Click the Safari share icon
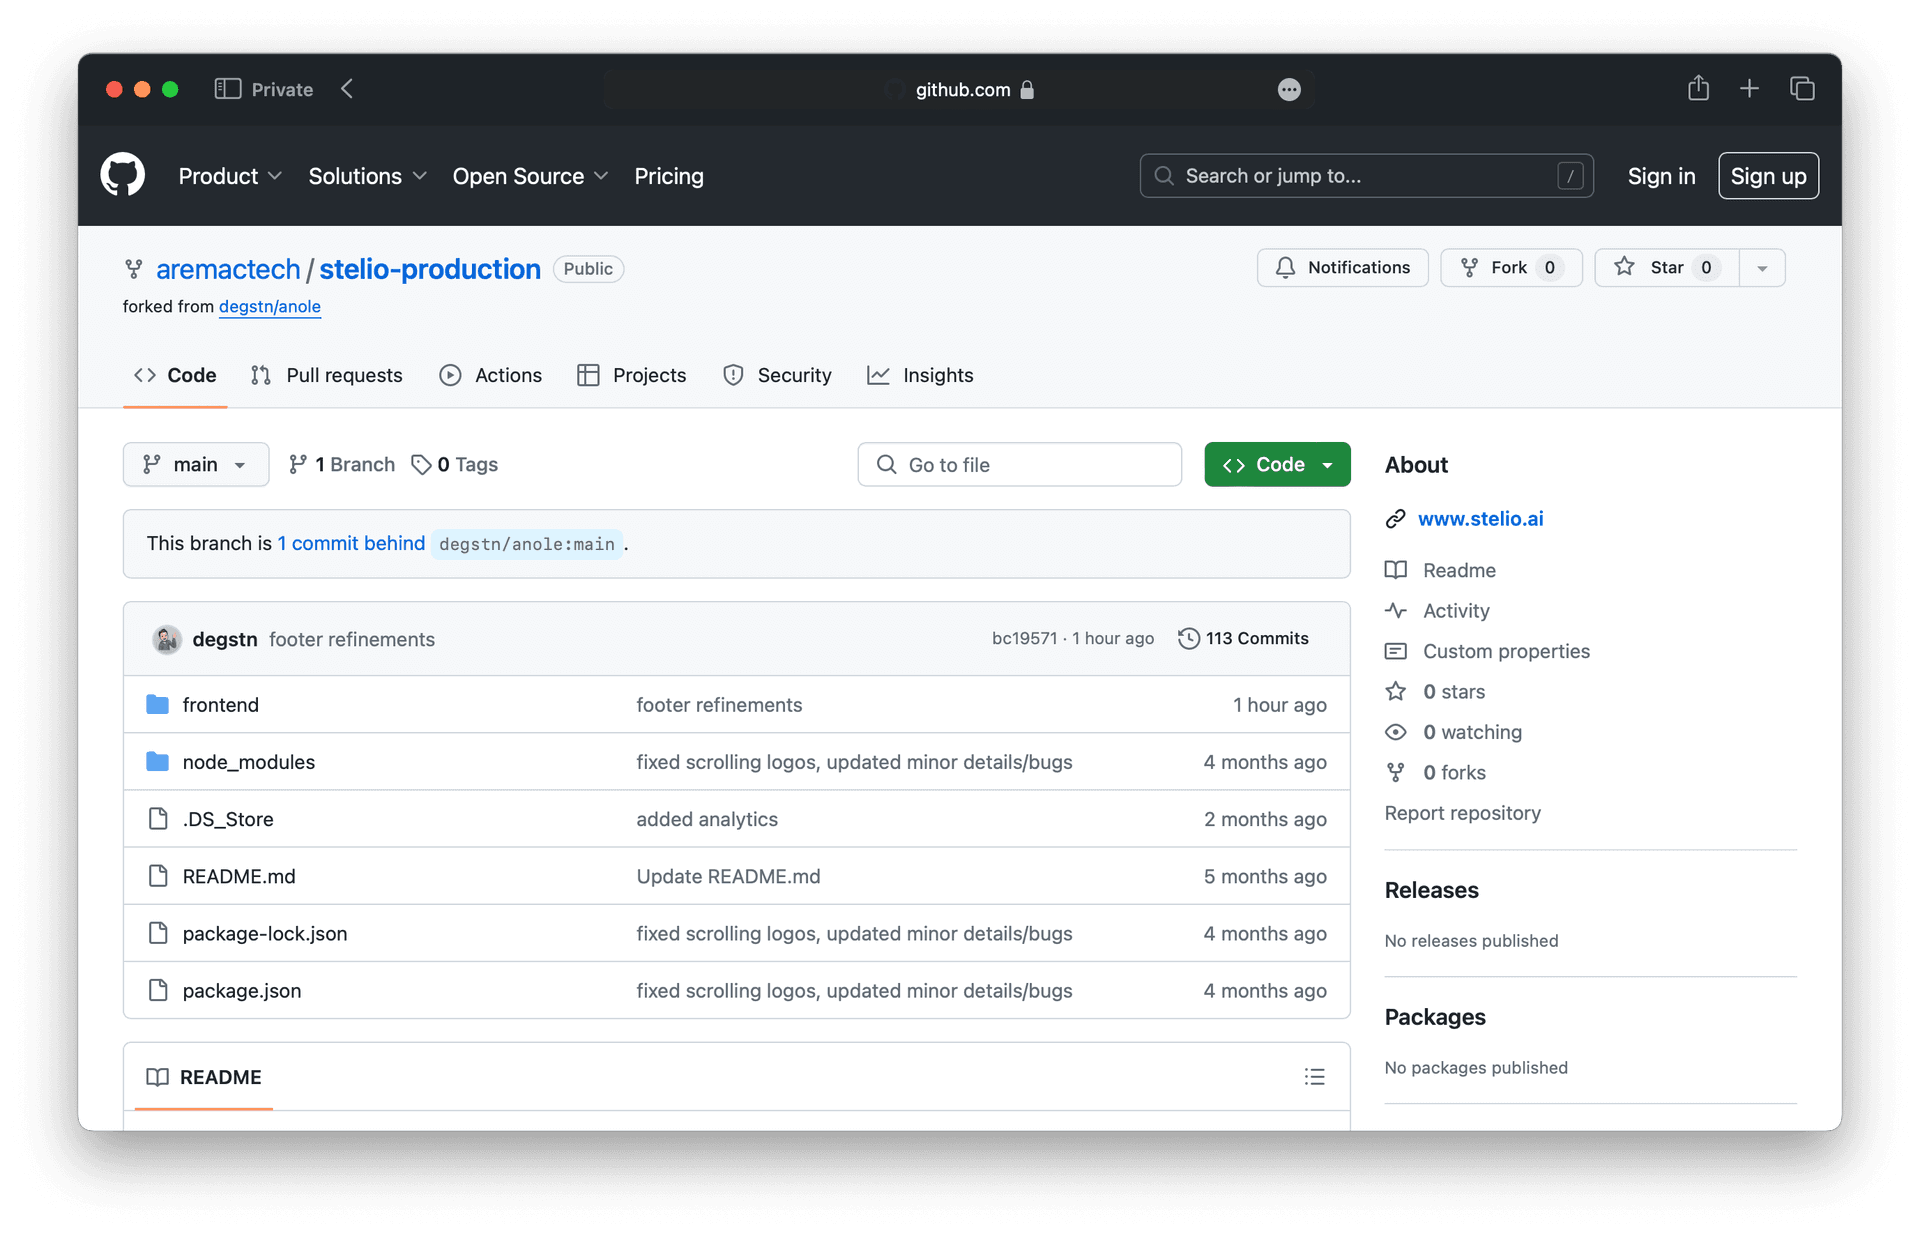1920x1234 pixels. click(1698, 88)
